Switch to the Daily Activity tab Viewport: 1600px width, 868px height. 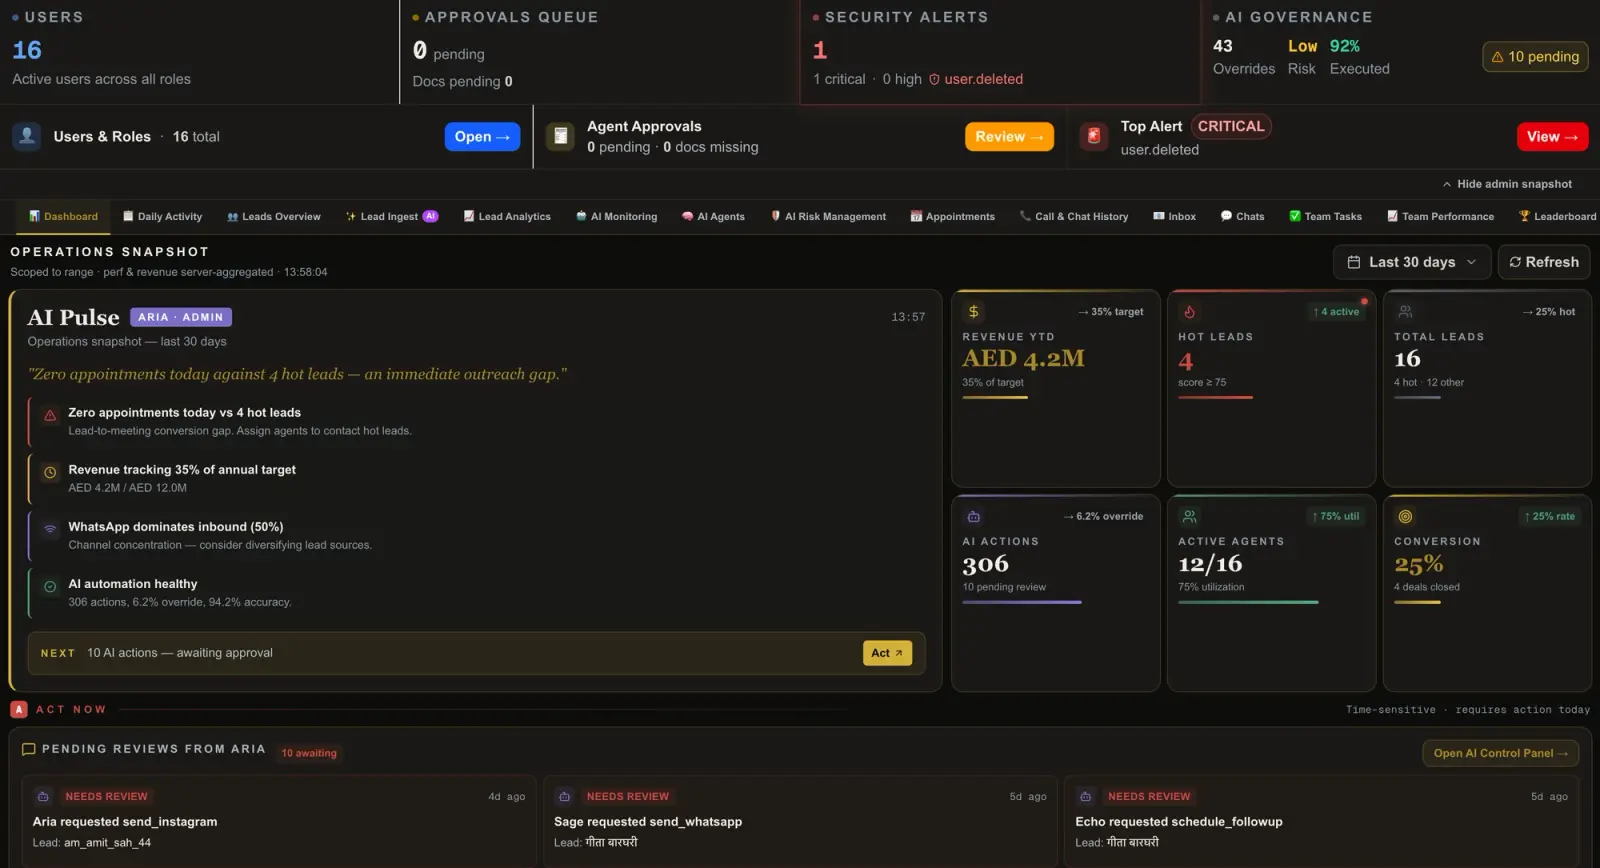pyautogui.click(x=162, y=216)
